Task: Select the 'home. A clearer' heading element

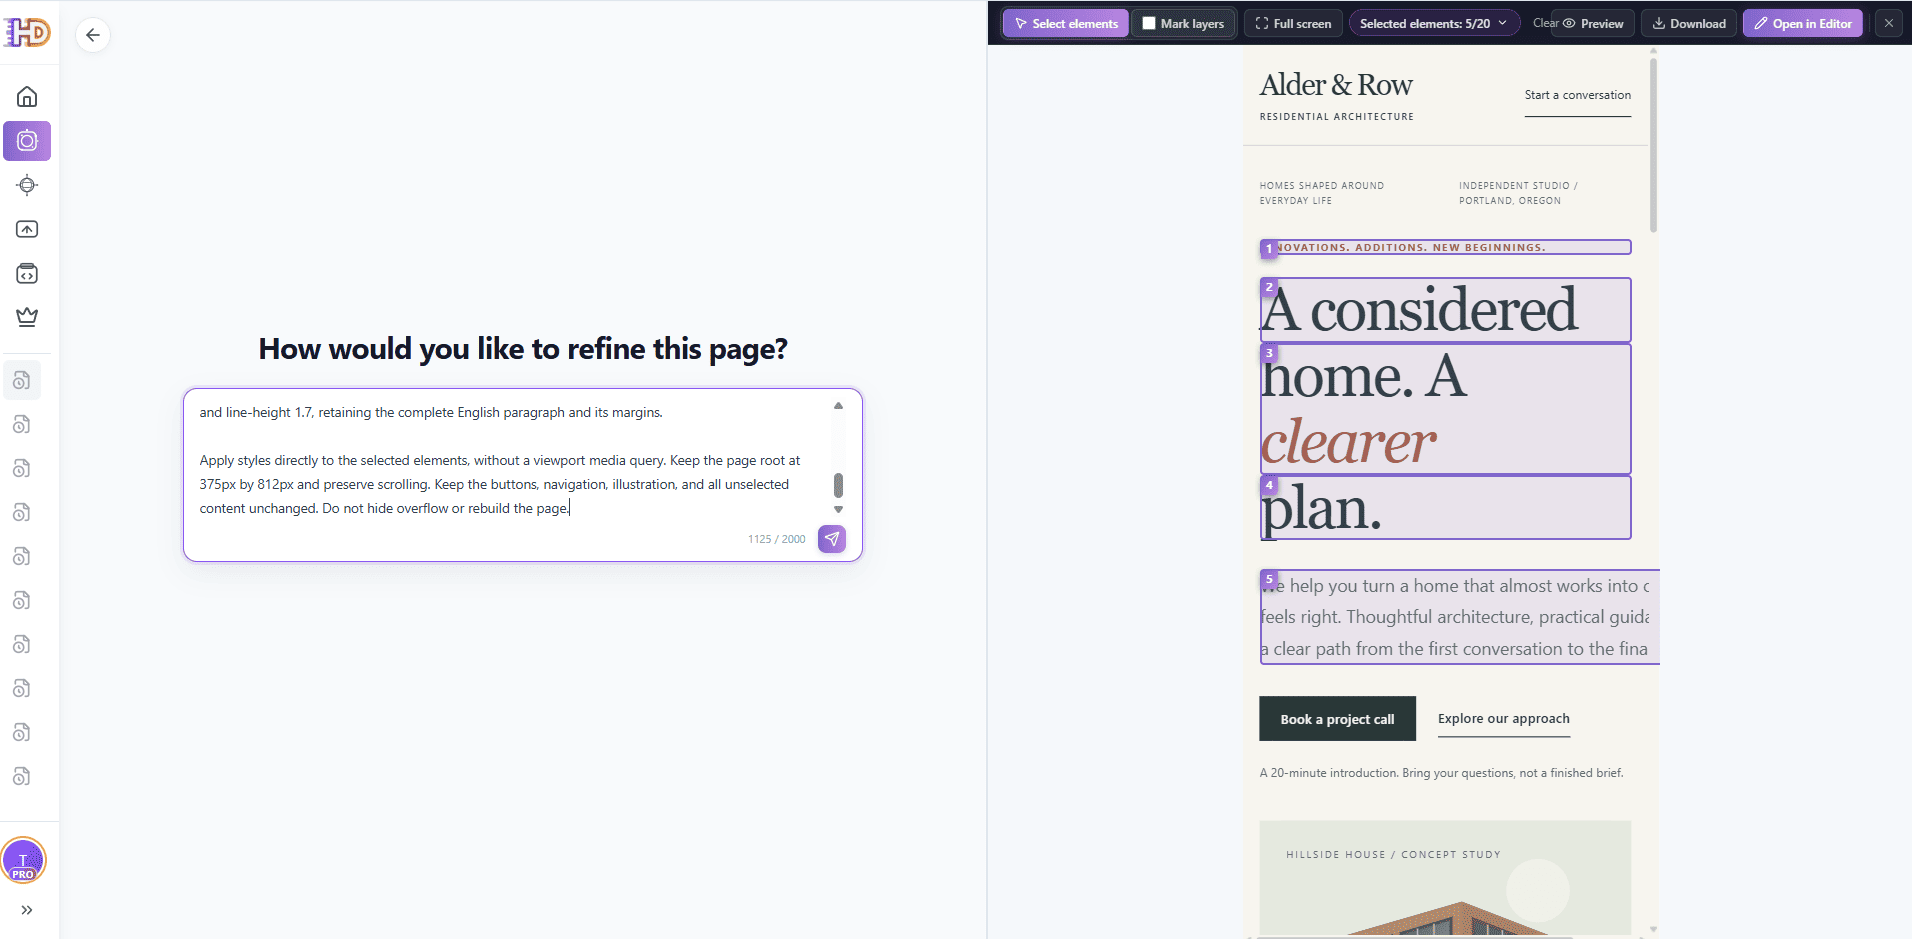Action: pyautogui.click(x=1445, y=409)
